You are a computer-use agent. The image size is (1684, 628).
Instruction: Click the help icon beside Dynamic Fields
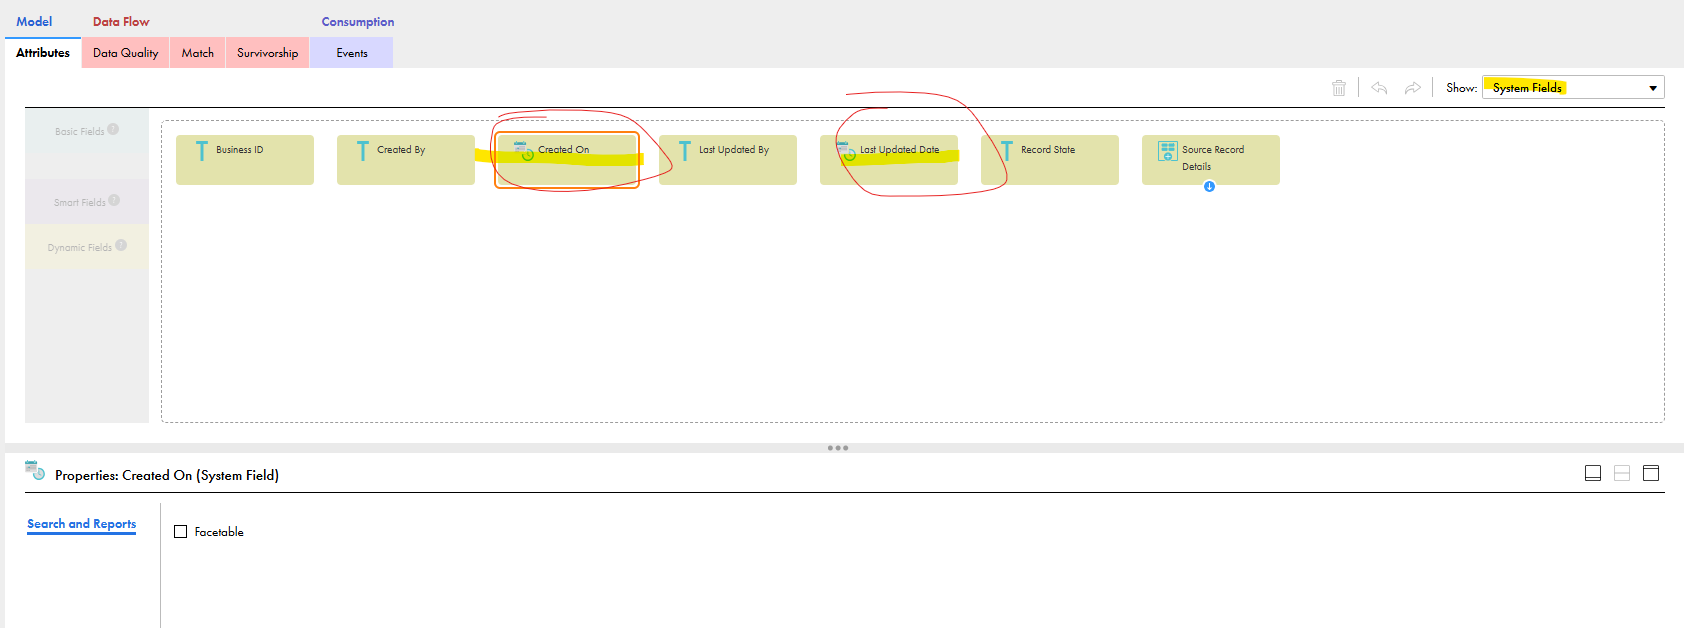coord(121,245)
